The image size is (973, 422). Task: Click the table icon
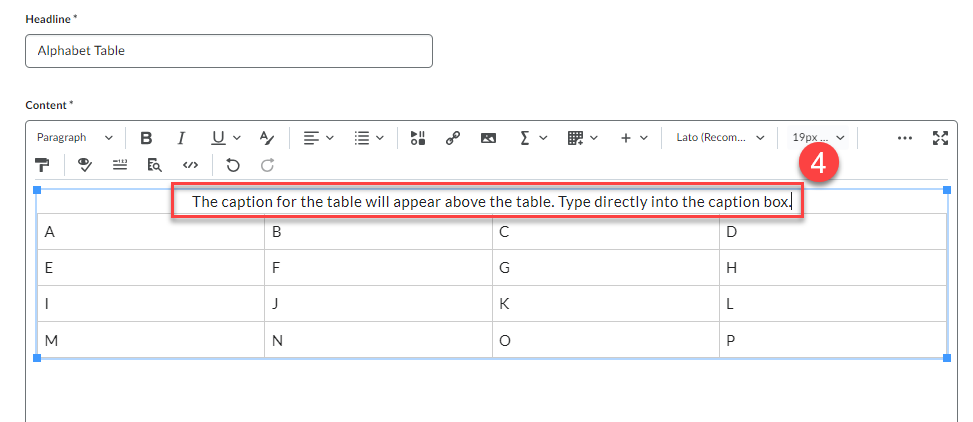(575, 138)
